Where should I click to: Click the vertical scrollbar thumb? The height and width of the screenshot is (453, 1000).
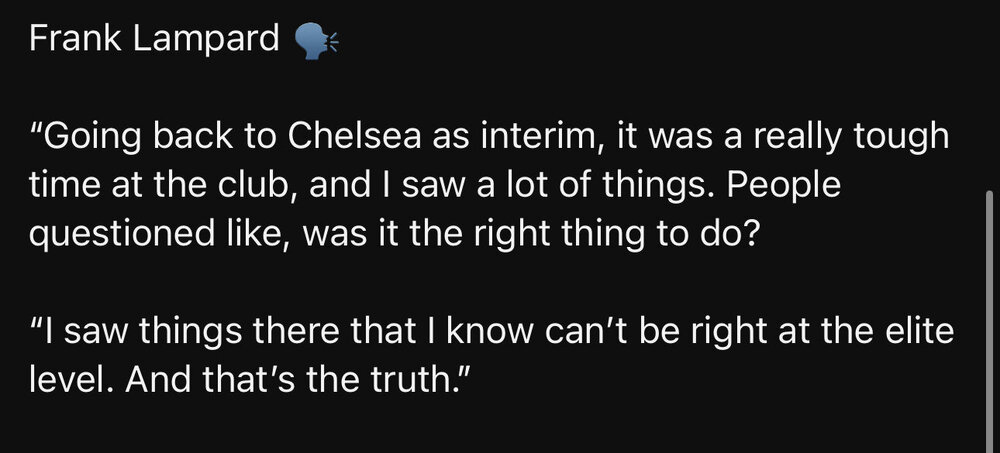click(x=989, y=321)
